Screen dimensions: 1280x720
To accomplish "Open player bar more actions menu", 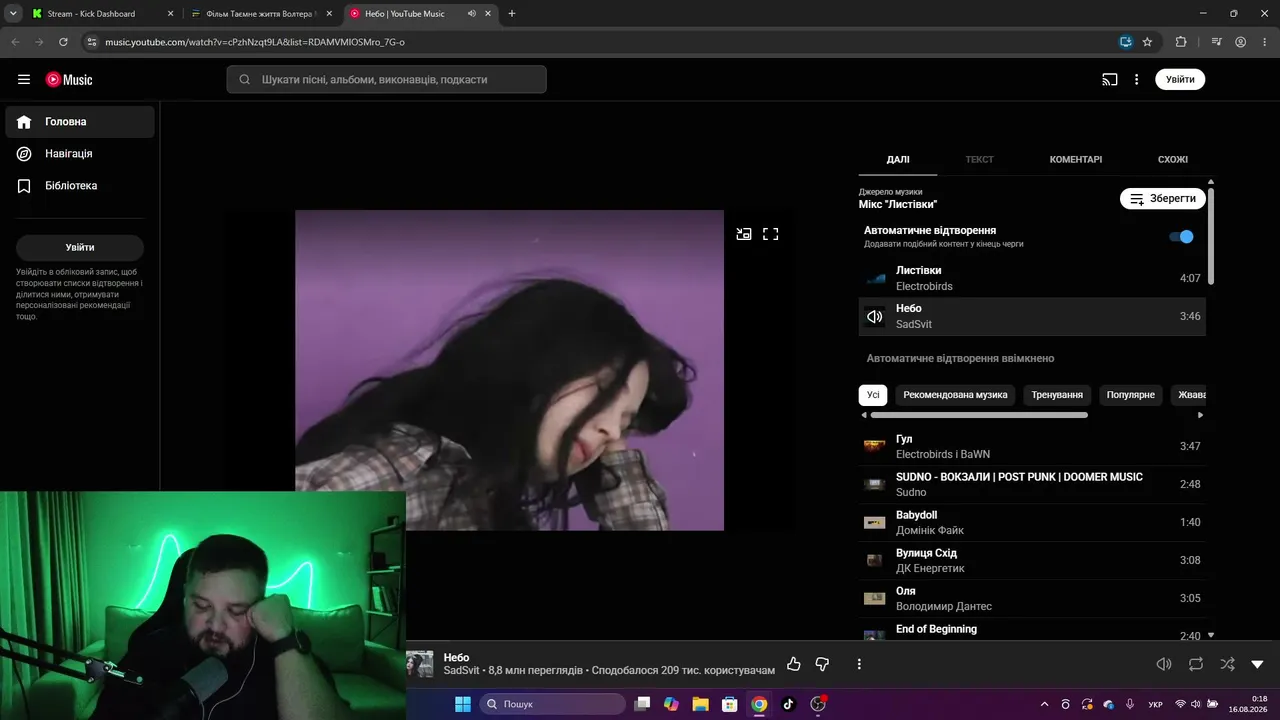I will (859, 664).
